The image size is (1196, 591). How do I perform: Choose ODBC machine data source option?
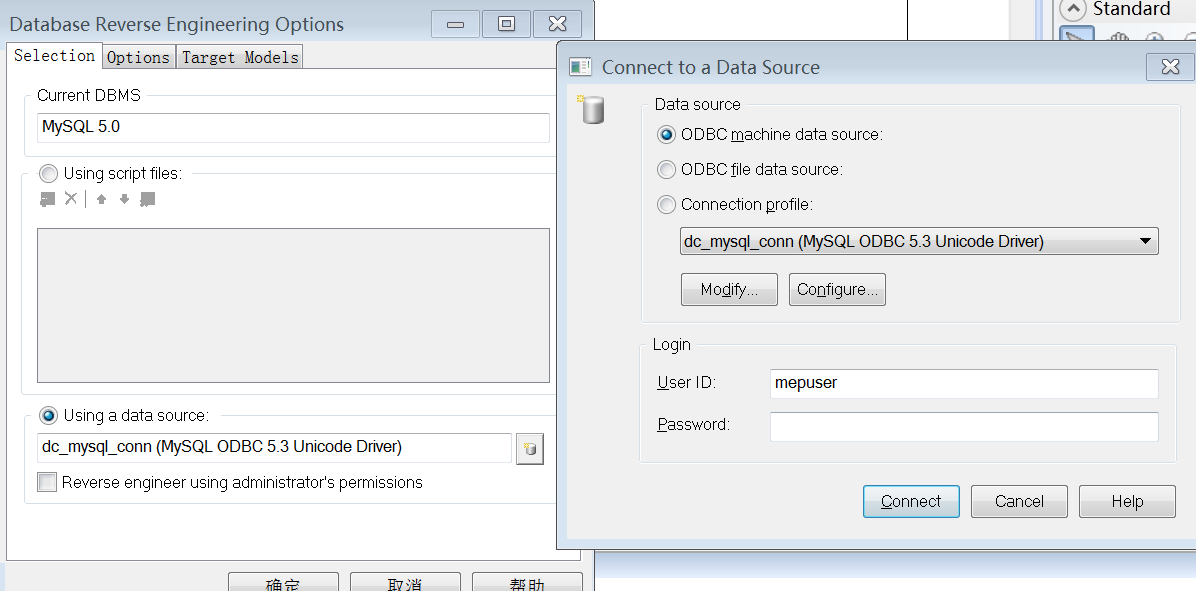[x=667, y=135]
